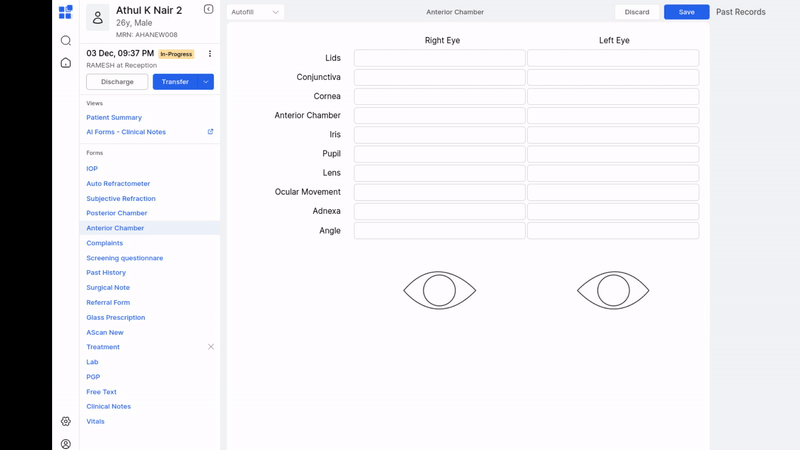Click the Right Eye Adnexa field
The width and height of the screenshot is (800, 450).
439,211
